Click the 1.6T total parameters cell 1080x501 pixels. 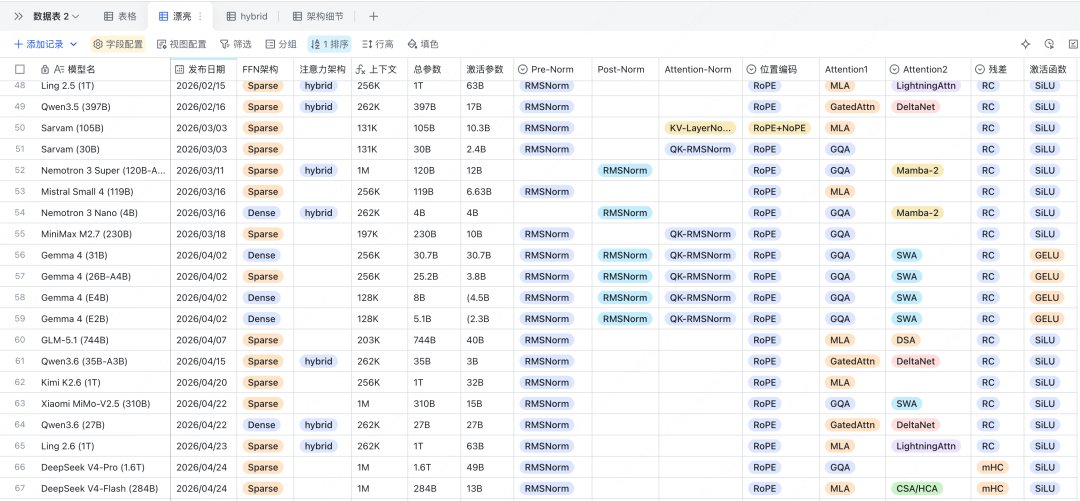point(433,467)
